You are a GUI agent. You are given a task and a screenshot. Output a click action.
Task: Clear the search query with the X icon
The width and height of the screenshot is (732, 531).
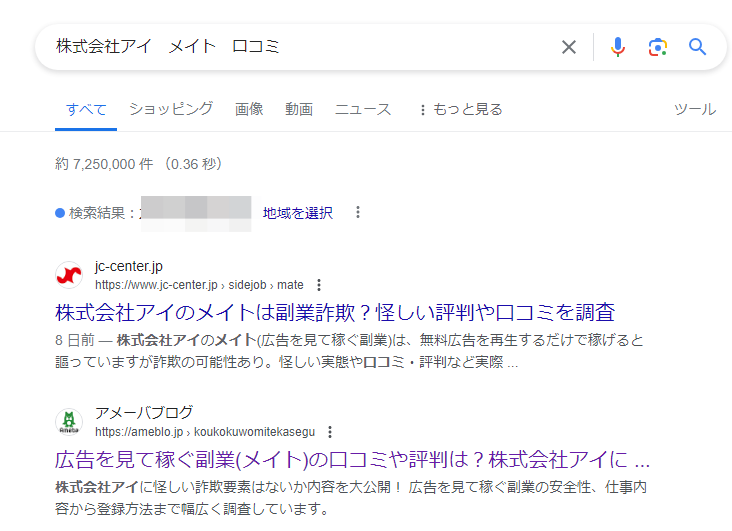[x=569, y=47]
